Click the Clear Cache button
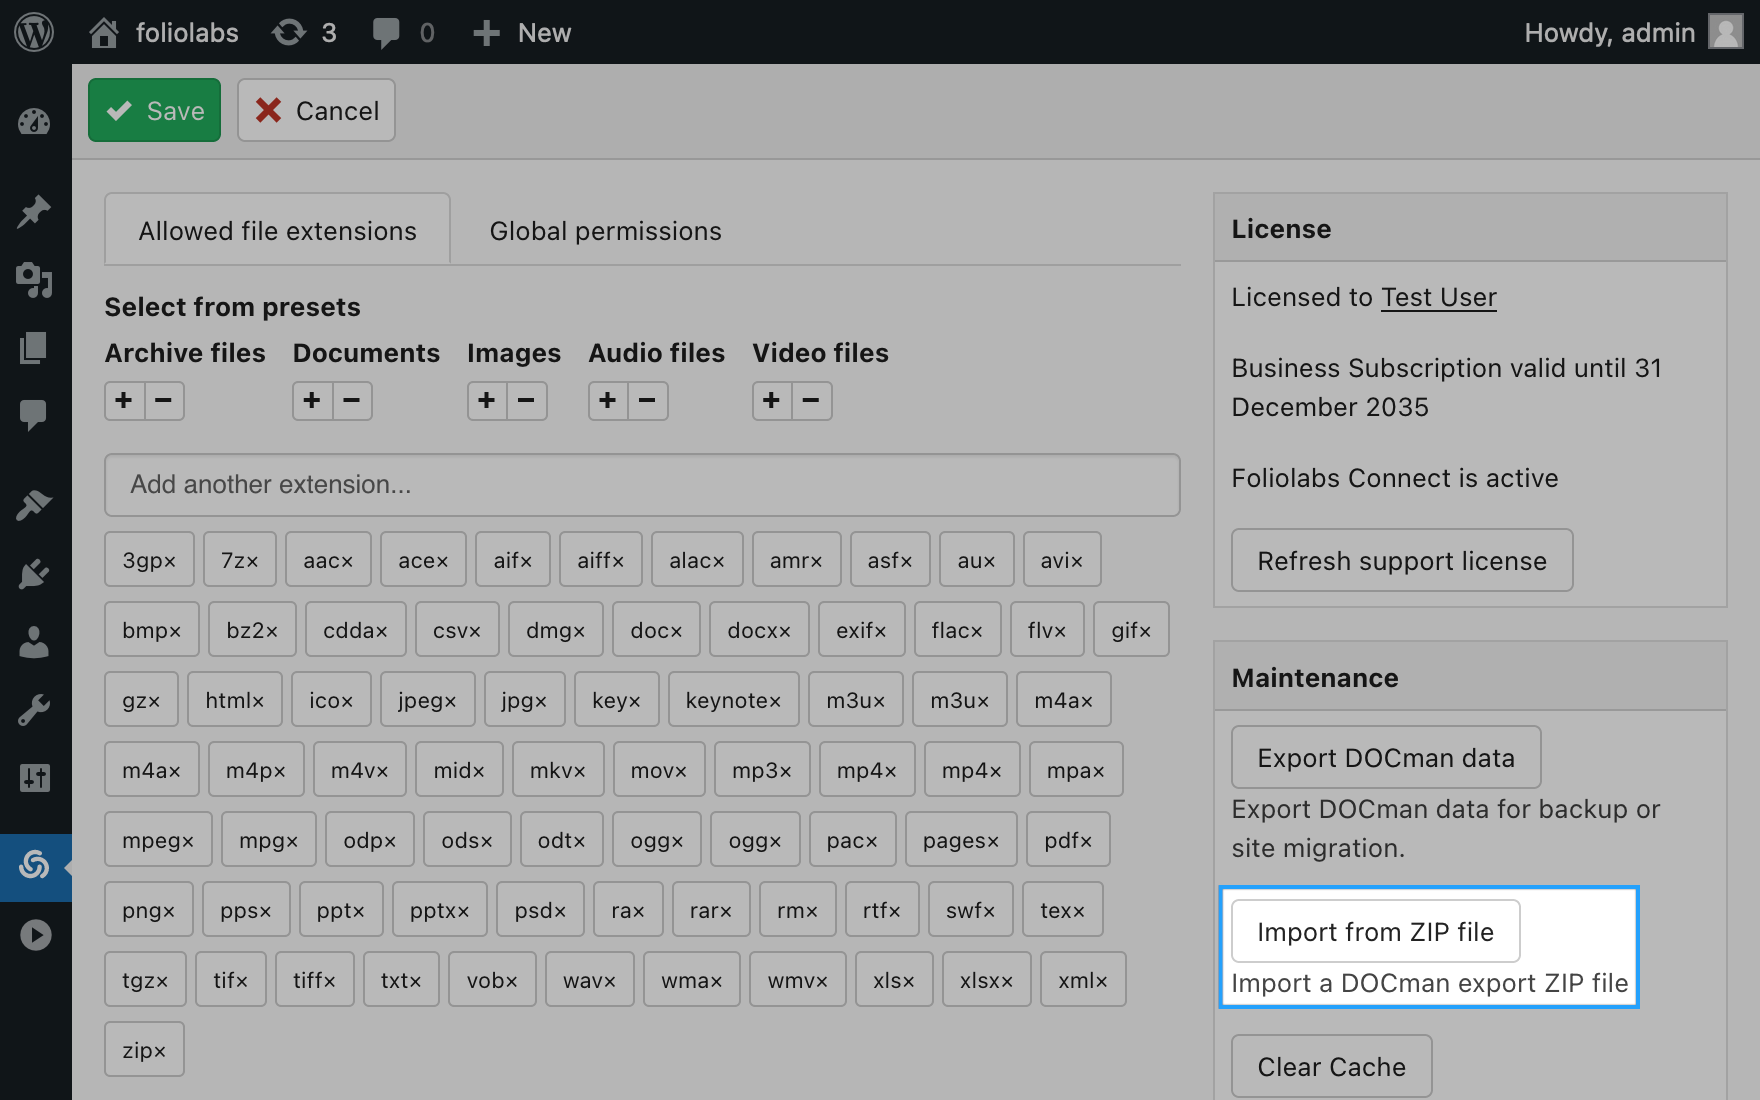The height and width of the screenshot is (1100, 1760). pyautogui.click(x=1331, y=1066)
